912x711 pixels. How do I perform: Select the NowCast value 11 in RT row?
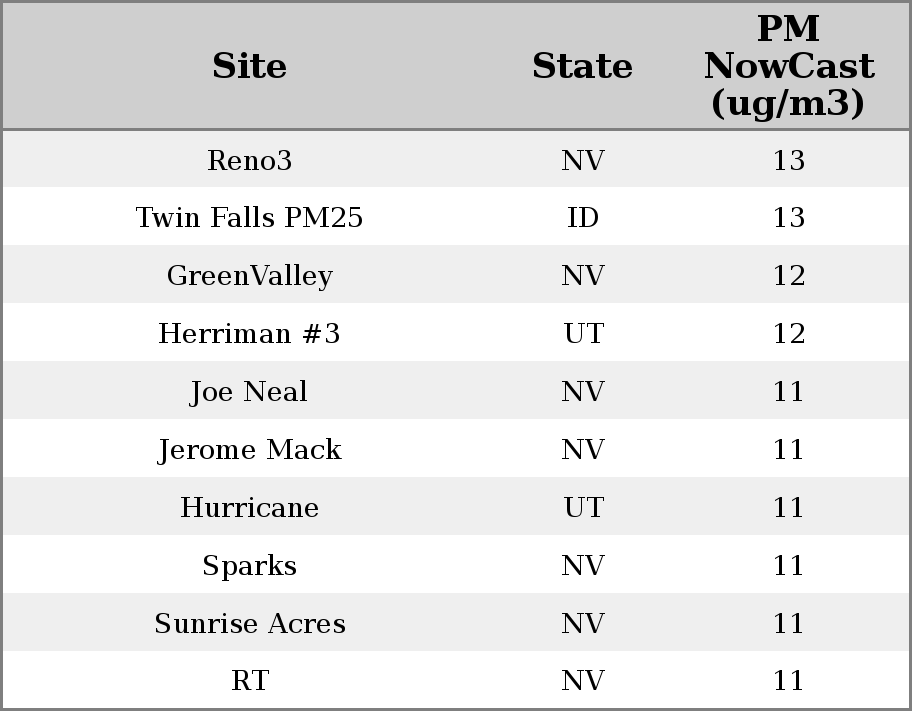pos(788,681)
